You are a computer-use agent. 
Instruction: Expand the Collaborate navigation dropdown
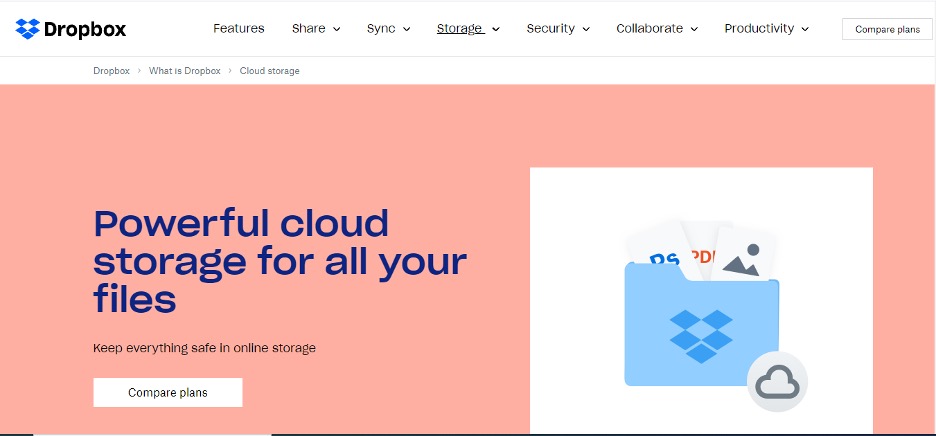tap(656, 29)
